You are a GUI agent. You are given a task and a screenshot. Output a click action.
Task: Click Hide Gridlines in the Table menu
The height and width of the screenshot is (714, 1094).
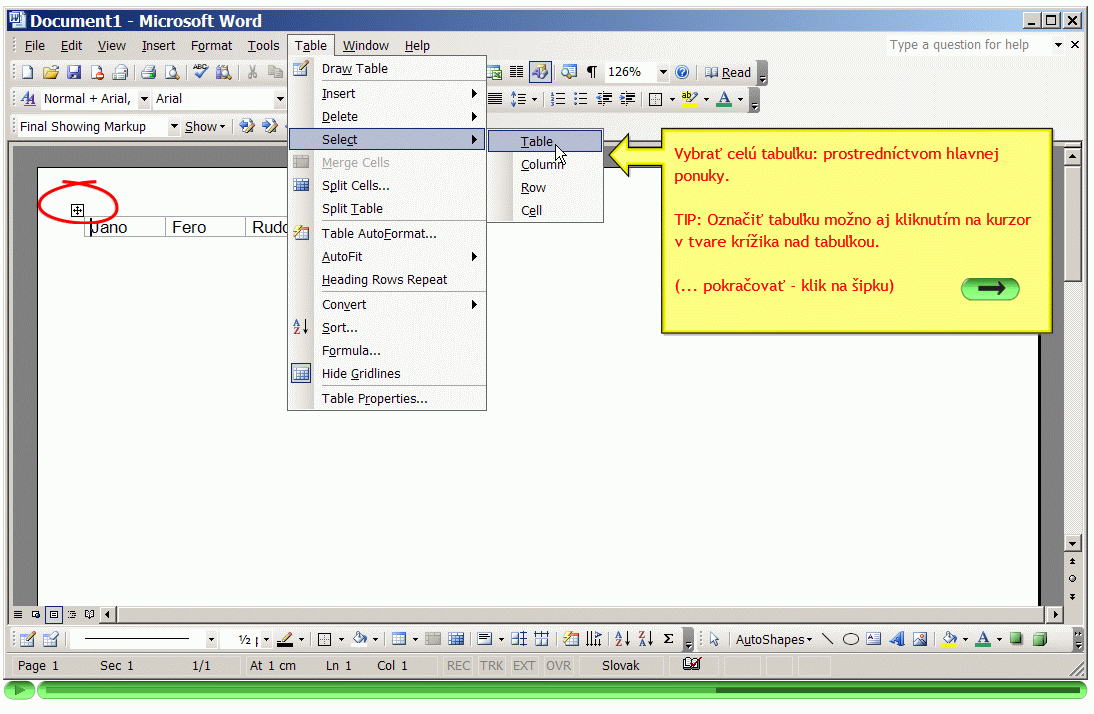coord(387,373)
